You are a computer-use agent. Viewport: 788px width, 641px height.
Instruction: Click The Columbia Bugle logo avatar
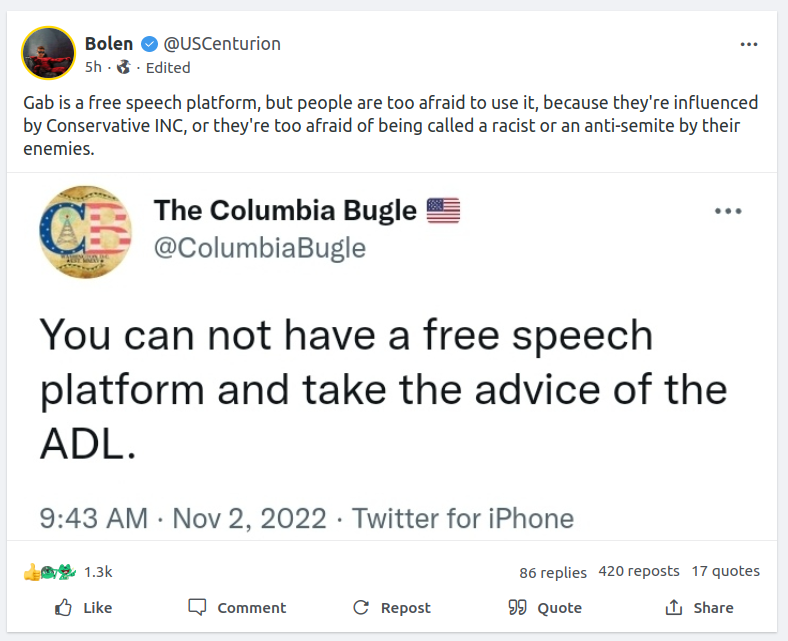coord(85,231)
